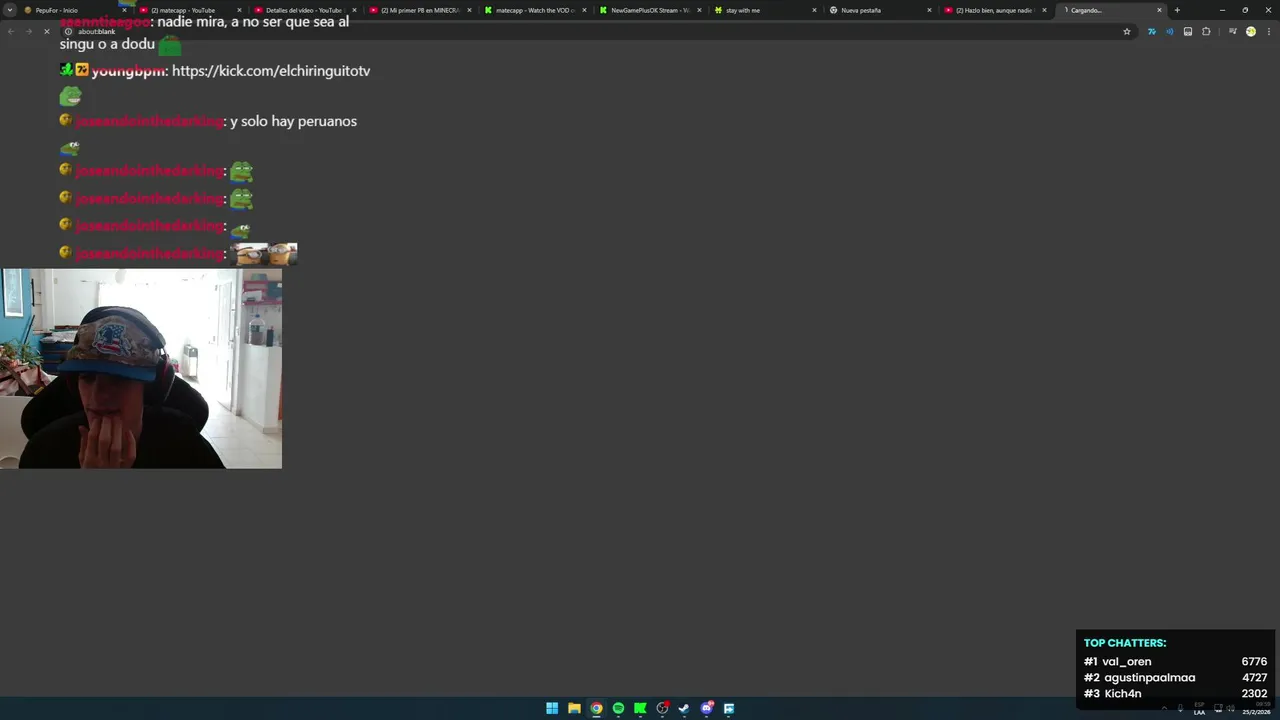Click the #3 Kich4n chatter row
Viewport: 1280px width, 720px height.
pyautogui.click(x=1175, y=693)
